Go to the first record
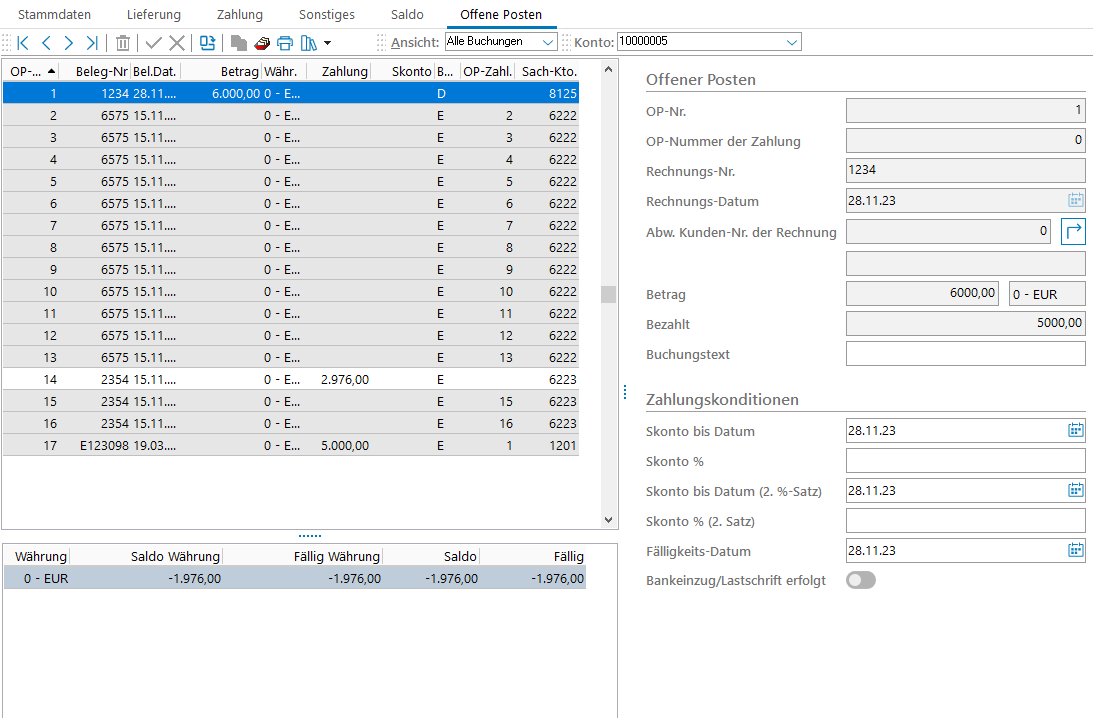Viewport: 1093px width, 718px height. point(23,42)
